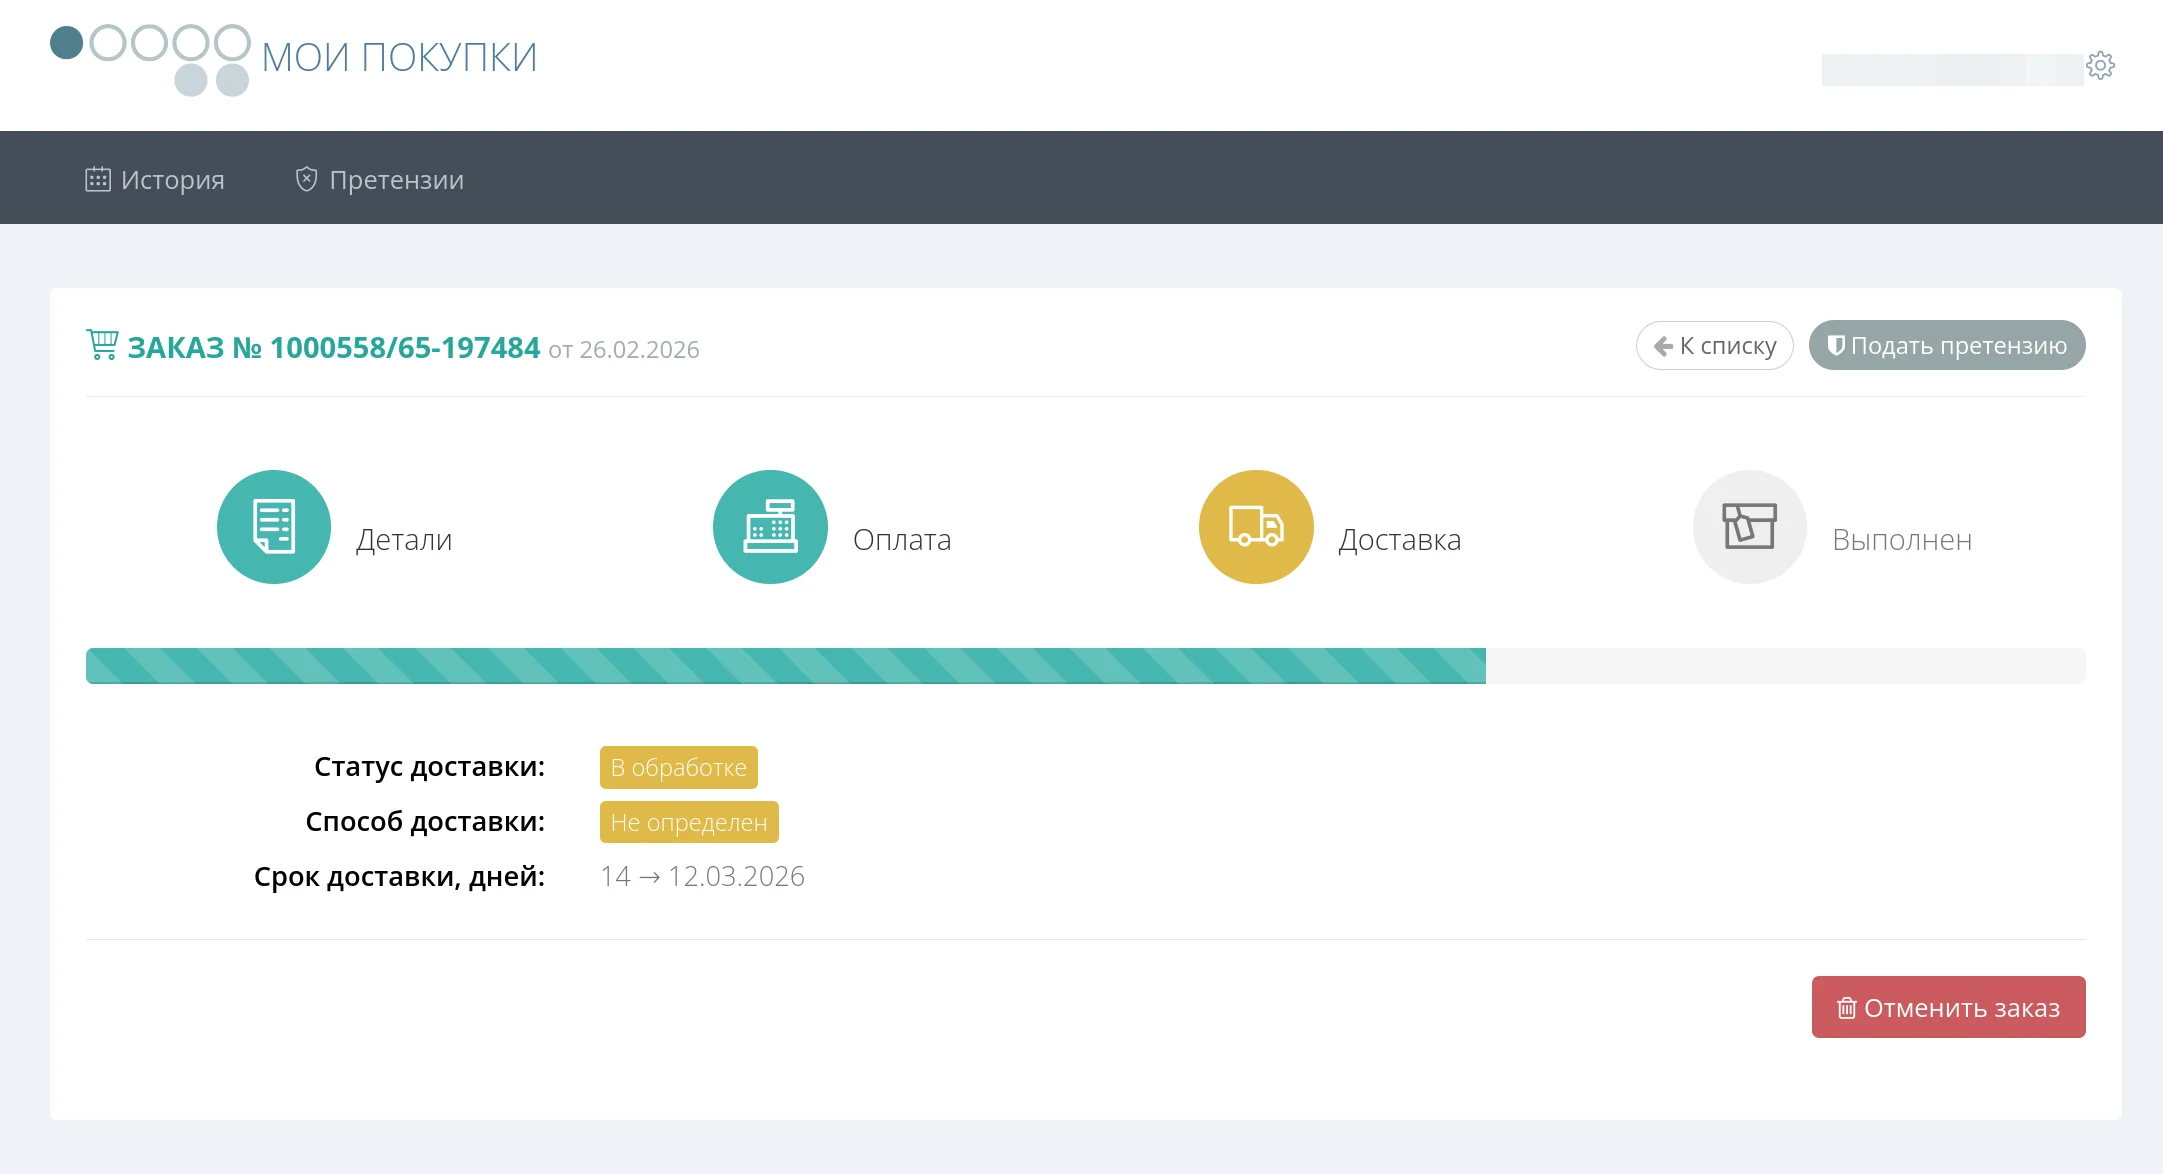This screenshot has height=1174, width=2163.
Task: Click the striped order progress bar
Action: [785, 666]
